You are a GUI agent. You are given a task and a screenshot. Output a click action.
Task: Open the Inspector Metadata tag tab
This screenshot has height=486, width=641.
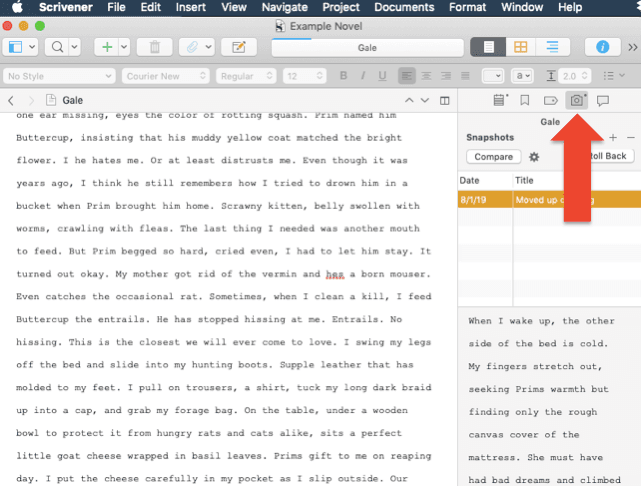click(x=551, y=100)
